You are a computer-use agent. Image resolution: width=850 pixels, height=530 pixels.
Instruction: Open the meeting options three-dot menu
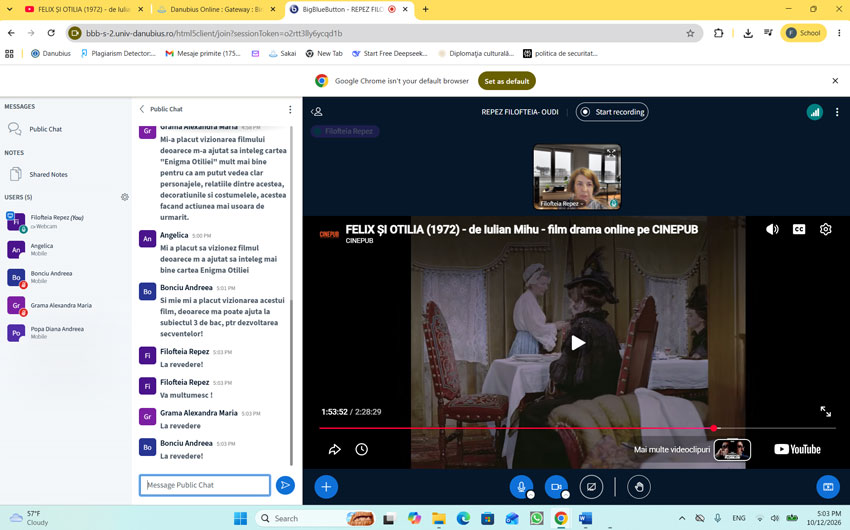837,112
